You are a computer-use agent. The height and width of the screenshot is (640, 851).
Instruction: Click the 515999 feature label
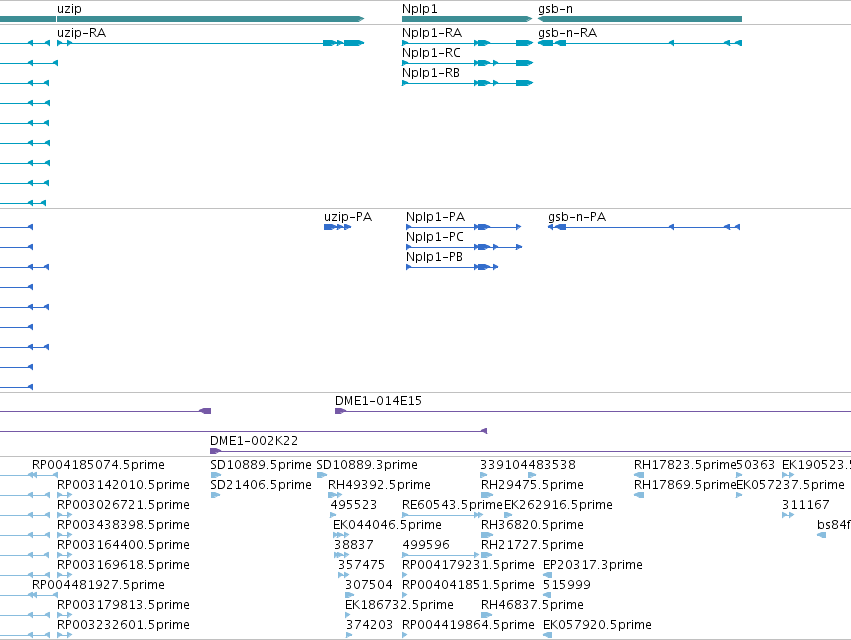pos(567,585)
